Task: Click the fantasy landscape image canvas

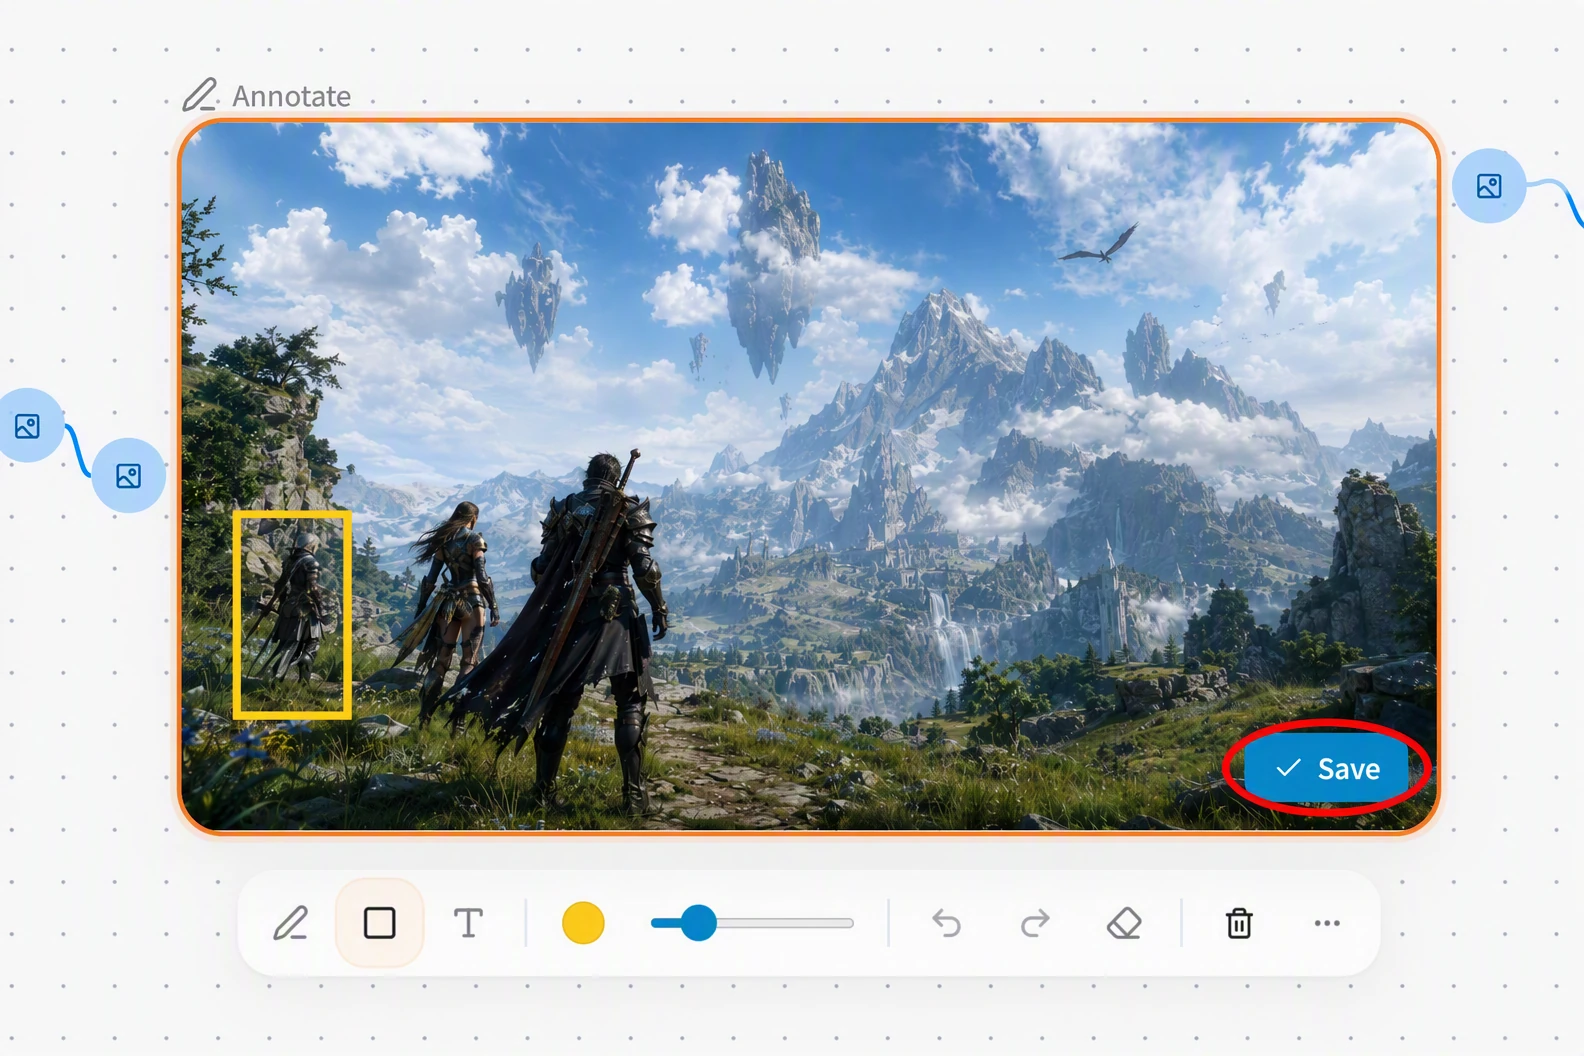Action: point(809,476)
